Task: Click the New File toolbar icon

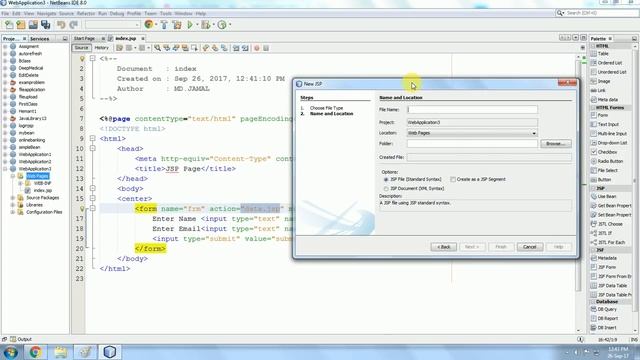Action: point(9,25)
